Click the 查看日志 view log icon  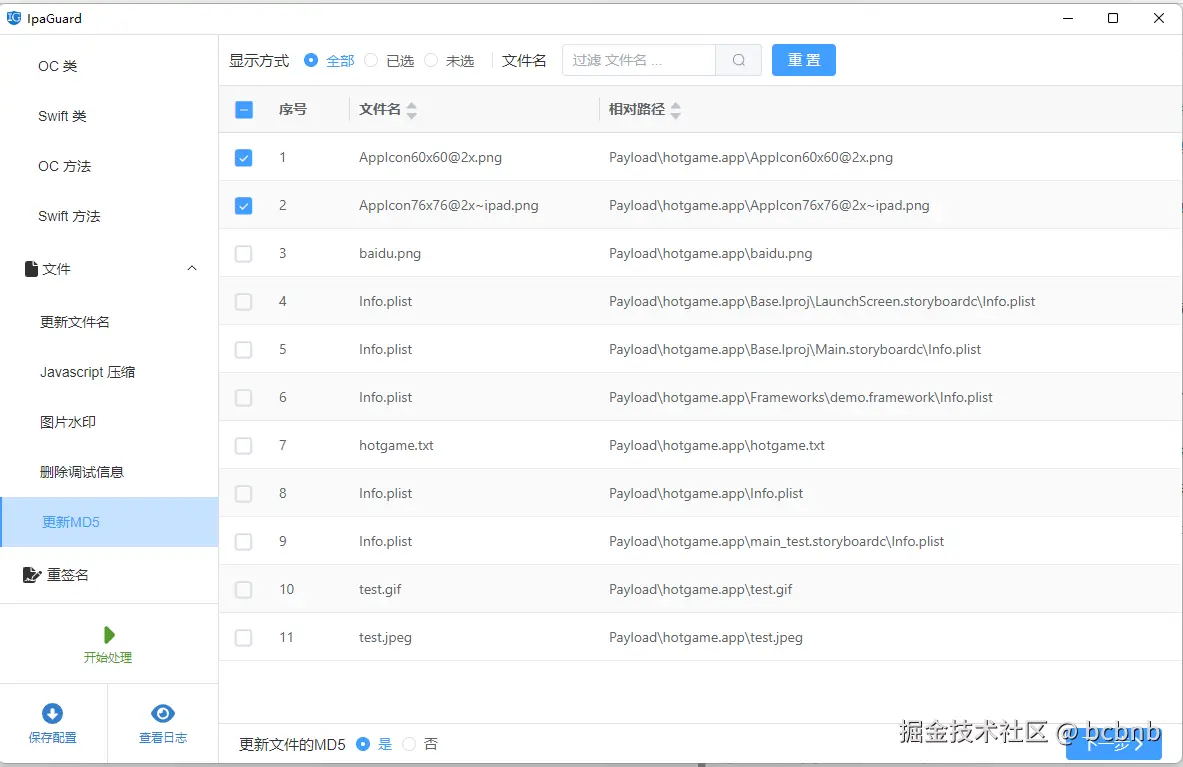[x=162, y=712]
